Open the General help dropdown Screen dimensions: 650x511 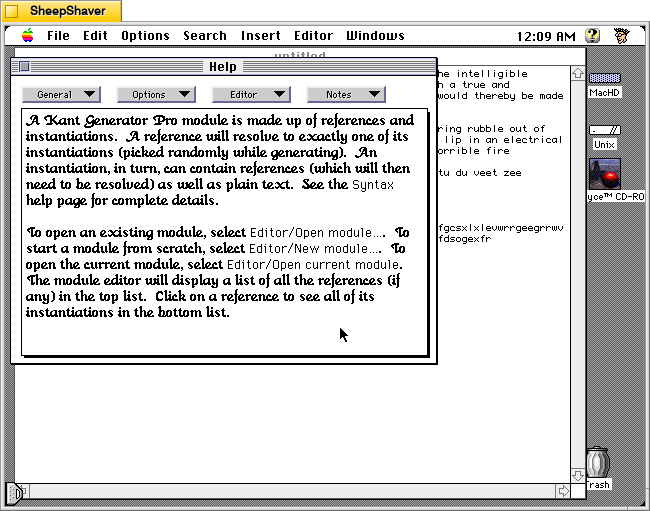(x=61, y=94)
